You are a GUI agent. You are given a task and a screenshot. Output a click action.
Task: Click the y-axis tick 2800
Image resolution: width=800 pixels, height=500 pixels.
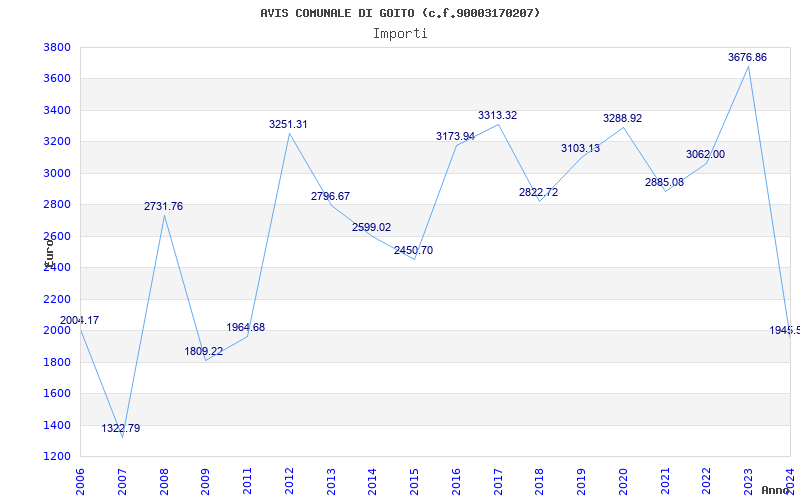pos(57,205)
